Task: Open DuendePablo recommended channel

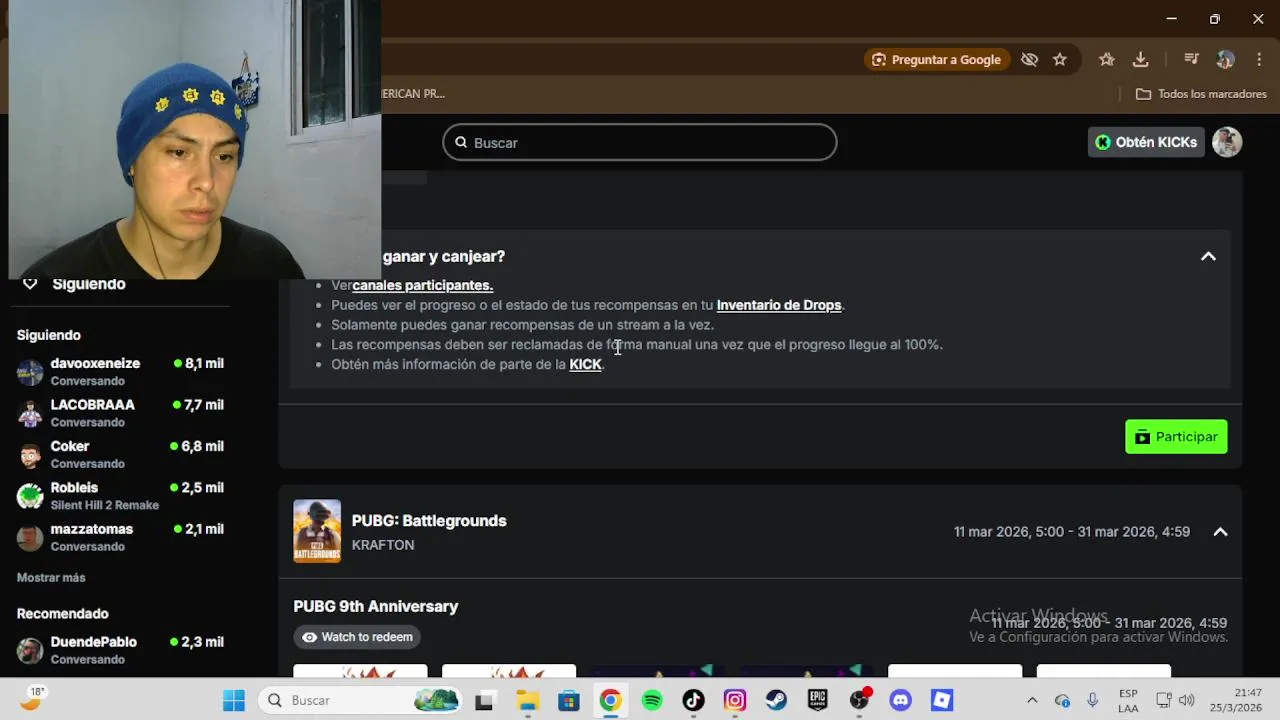Action: pyautogui.click(x=120, y=650)
